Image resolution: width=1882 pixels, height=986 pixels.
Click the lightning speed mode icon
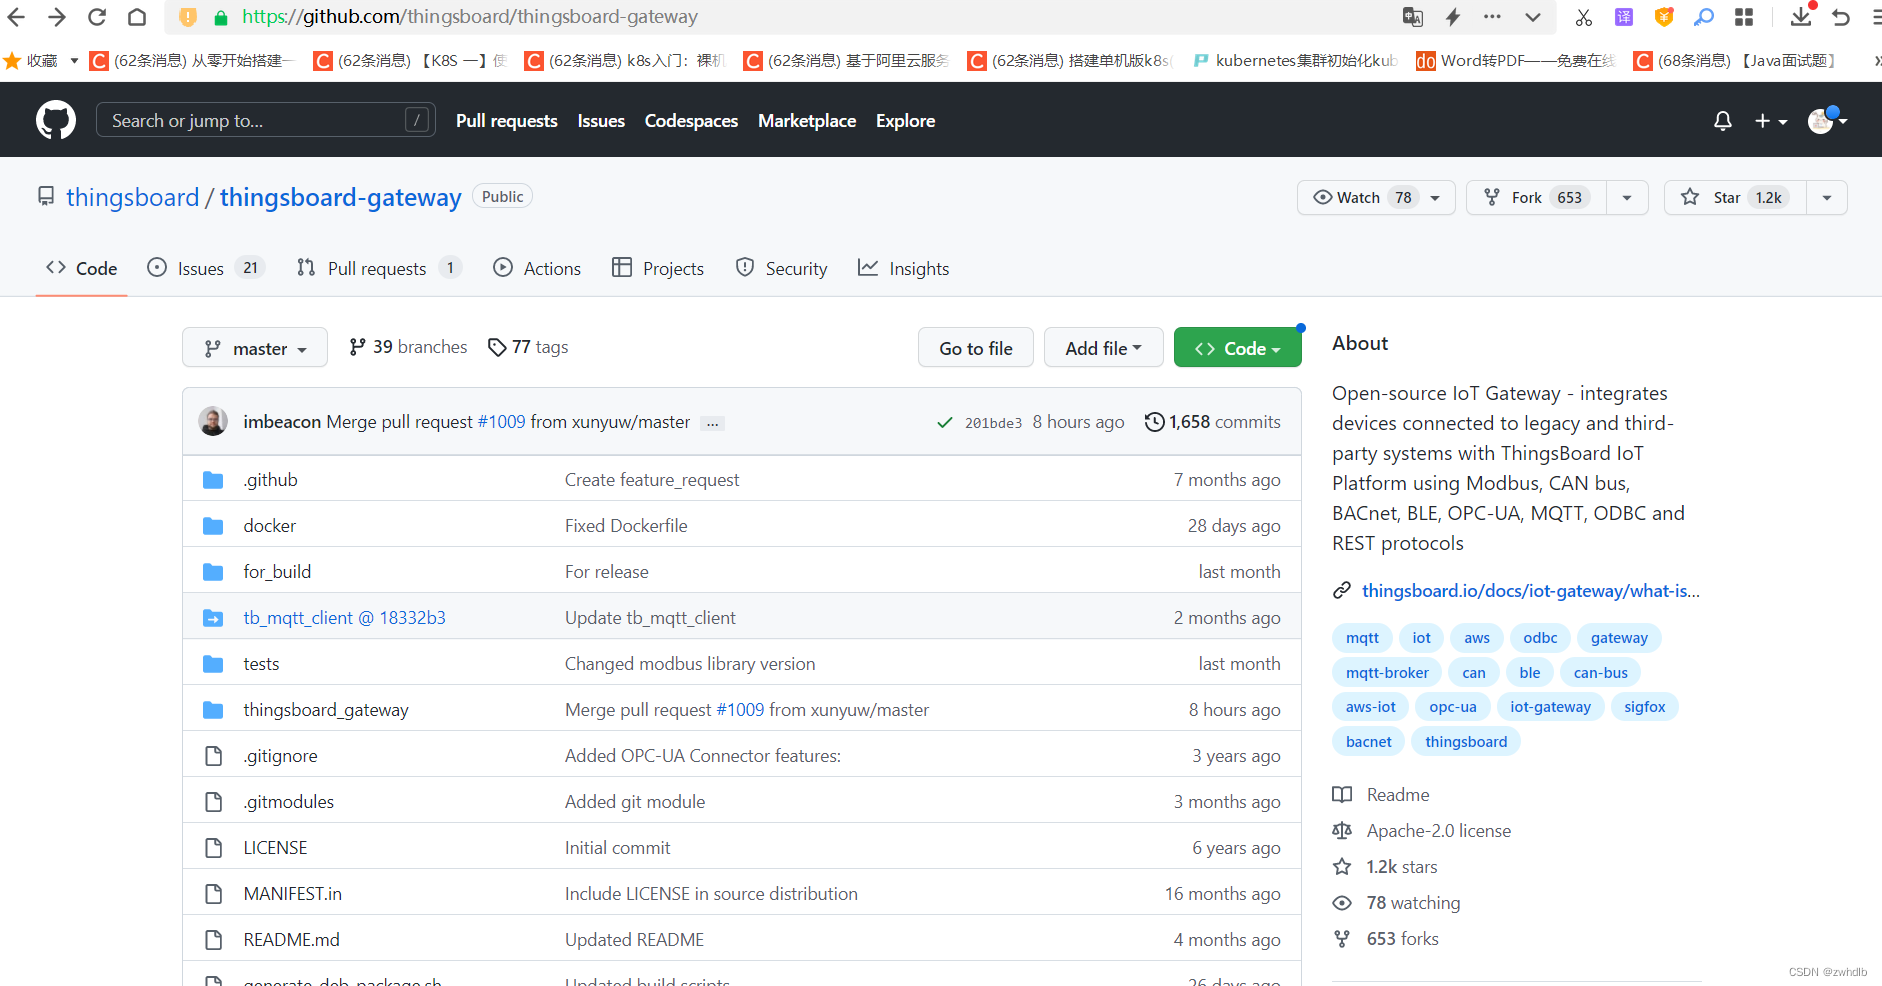tap(1453, 17)
